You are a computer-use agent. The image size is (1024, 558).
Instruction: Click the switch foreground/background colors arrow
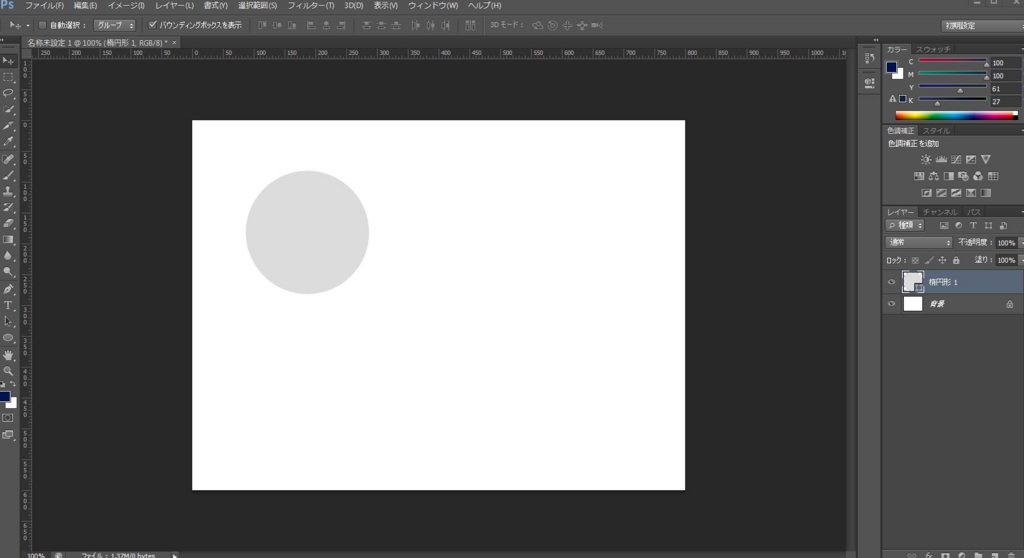(12, 385)
